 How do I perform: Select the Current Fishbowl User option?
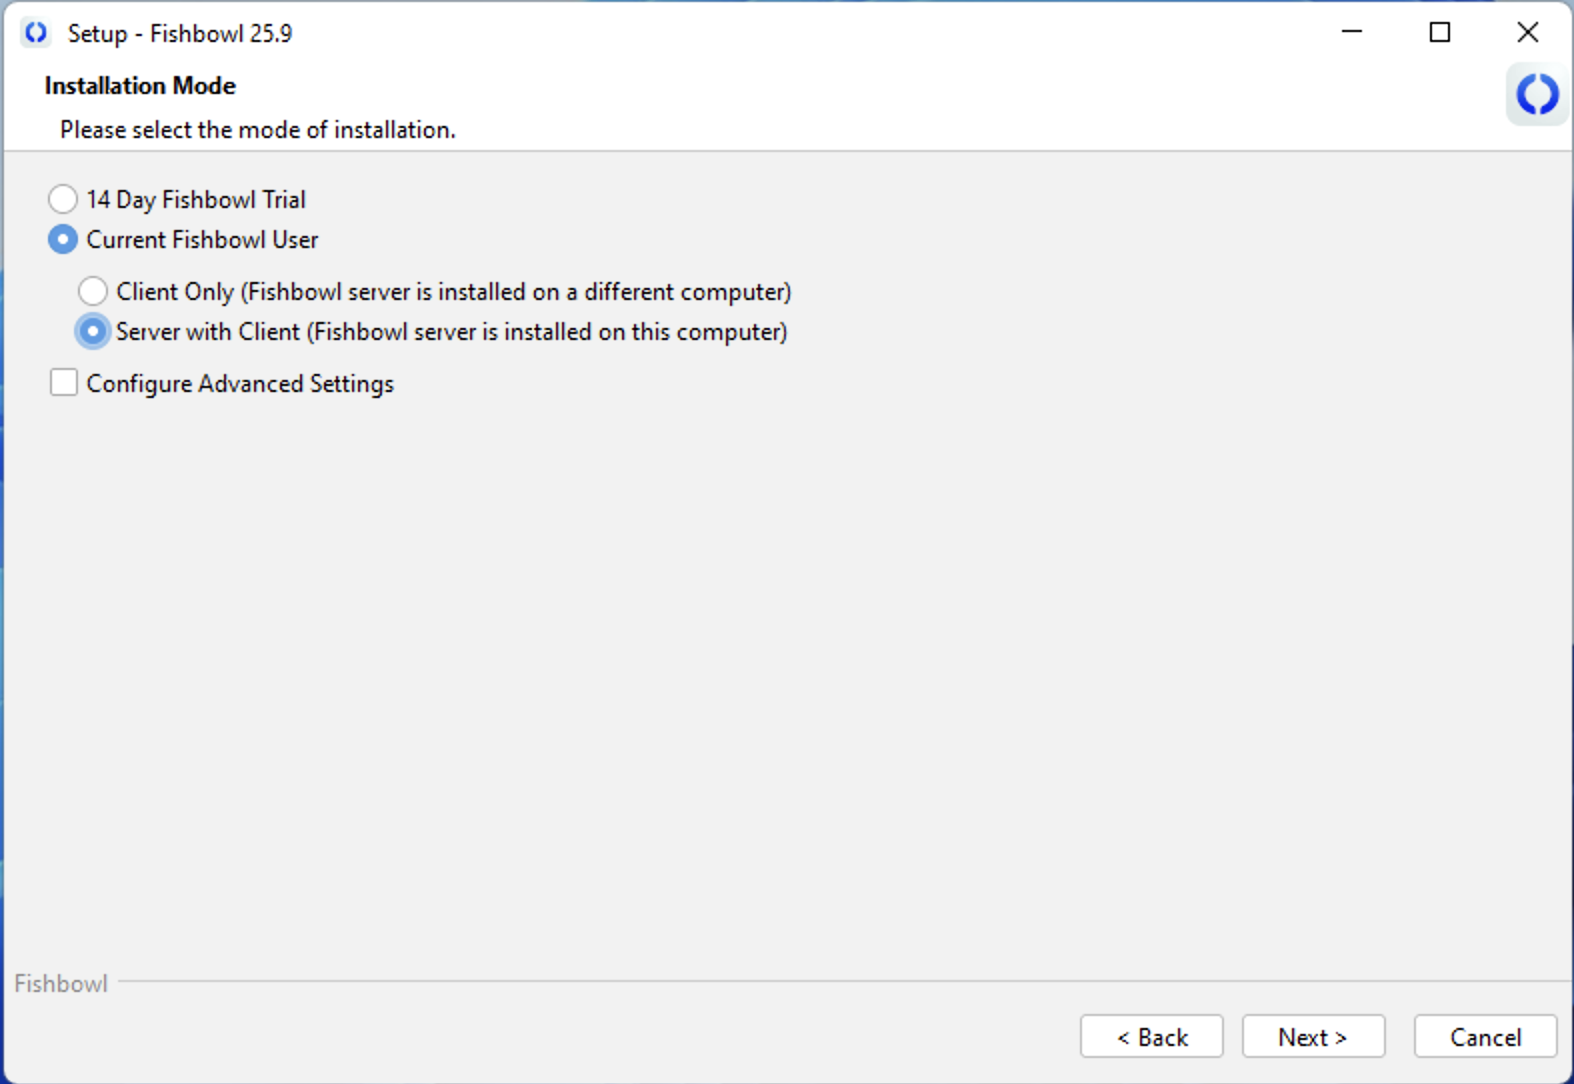click(63, 239)
